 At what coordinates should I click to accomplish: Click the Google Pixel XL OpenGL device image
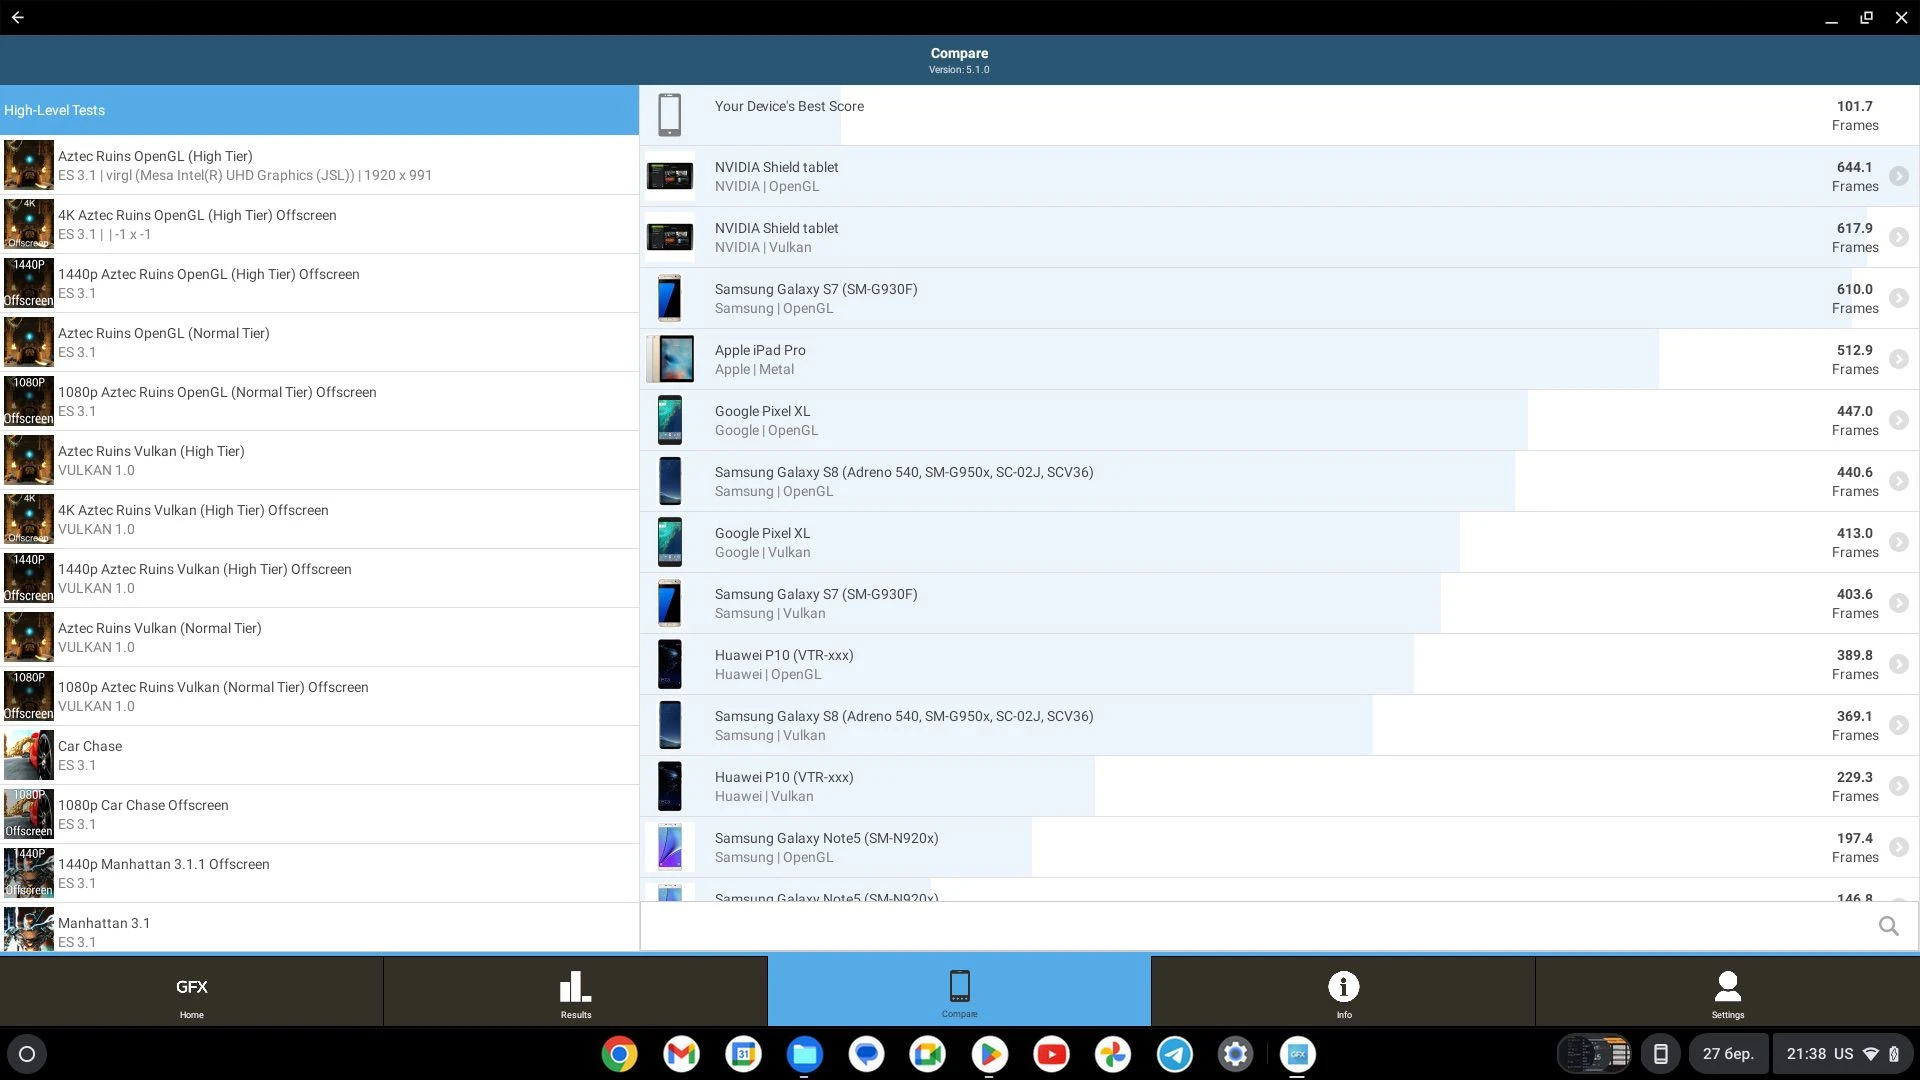pyautogui.click(x=670, y=420)
